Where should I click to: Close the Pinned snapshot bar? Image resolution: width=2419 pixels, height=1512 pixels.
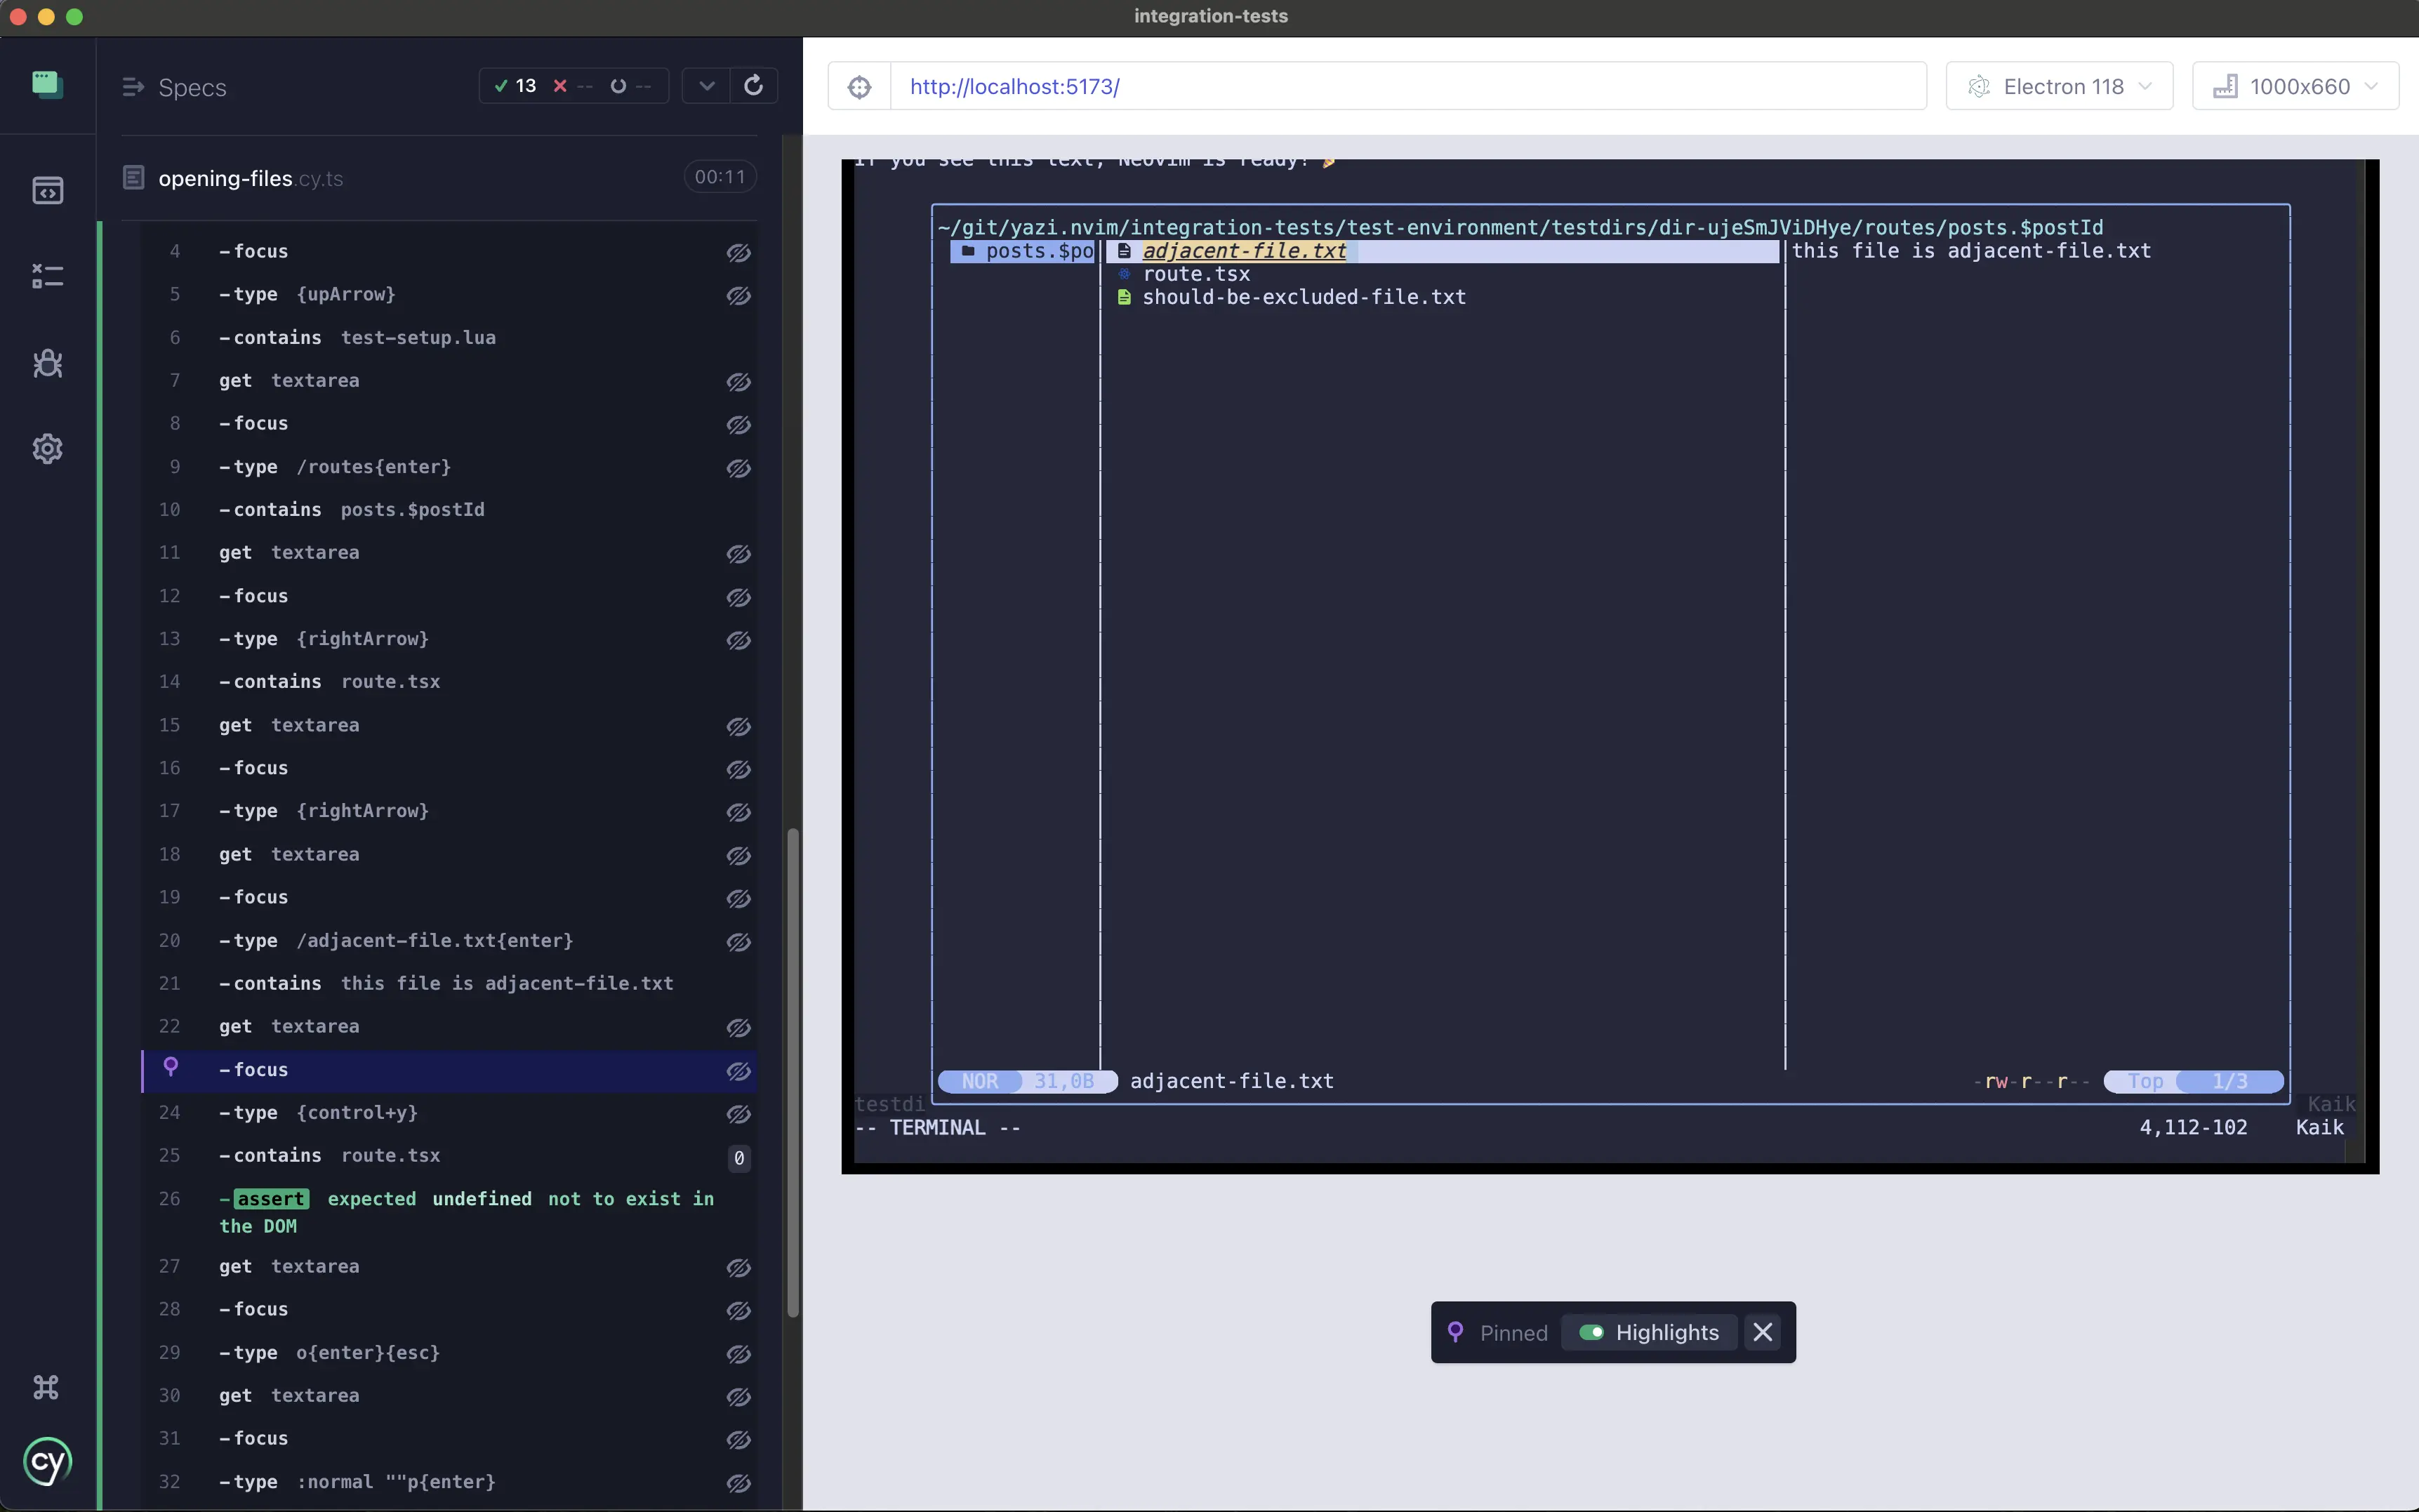(x=1762, y=1332)
